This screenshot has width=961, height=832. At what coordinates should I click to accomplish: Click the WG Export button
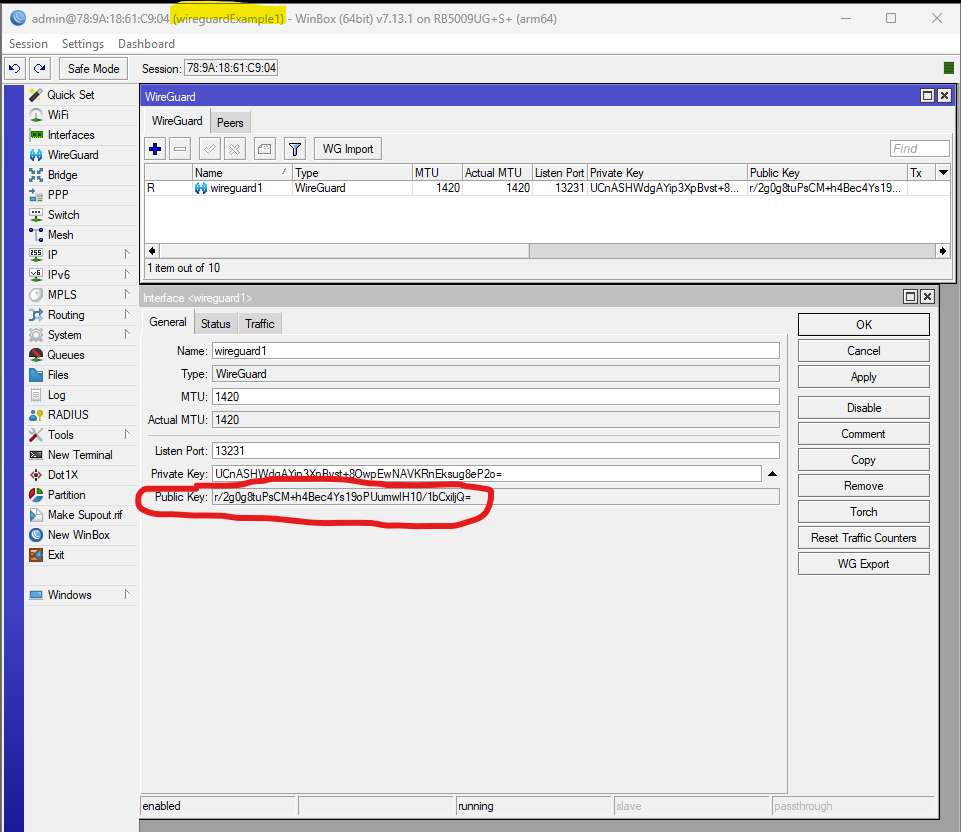(x=864, y=564)
